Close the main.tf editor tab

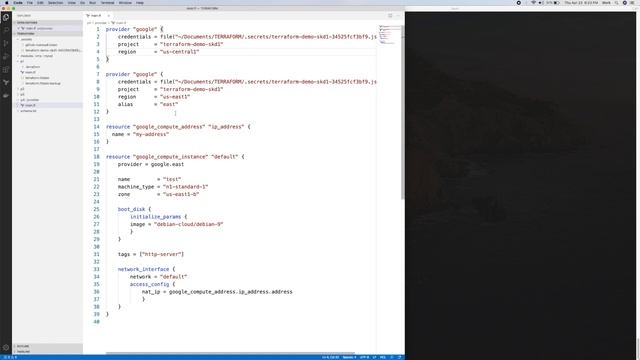pyautogui.click(x=109, y=16)
